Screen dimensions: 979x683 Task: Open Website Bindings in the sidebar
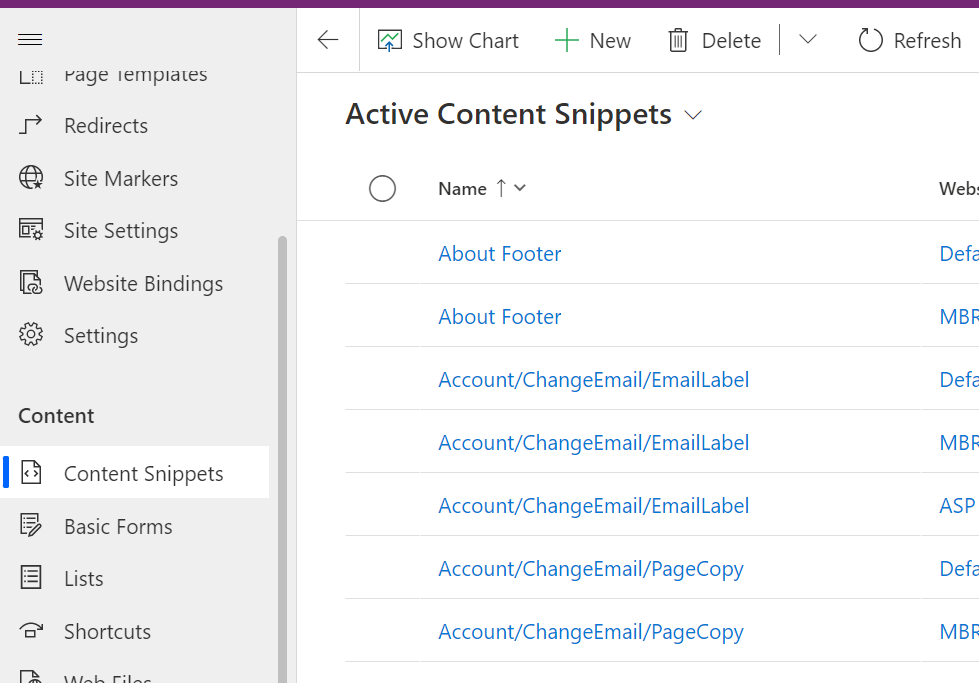(144, 283)
